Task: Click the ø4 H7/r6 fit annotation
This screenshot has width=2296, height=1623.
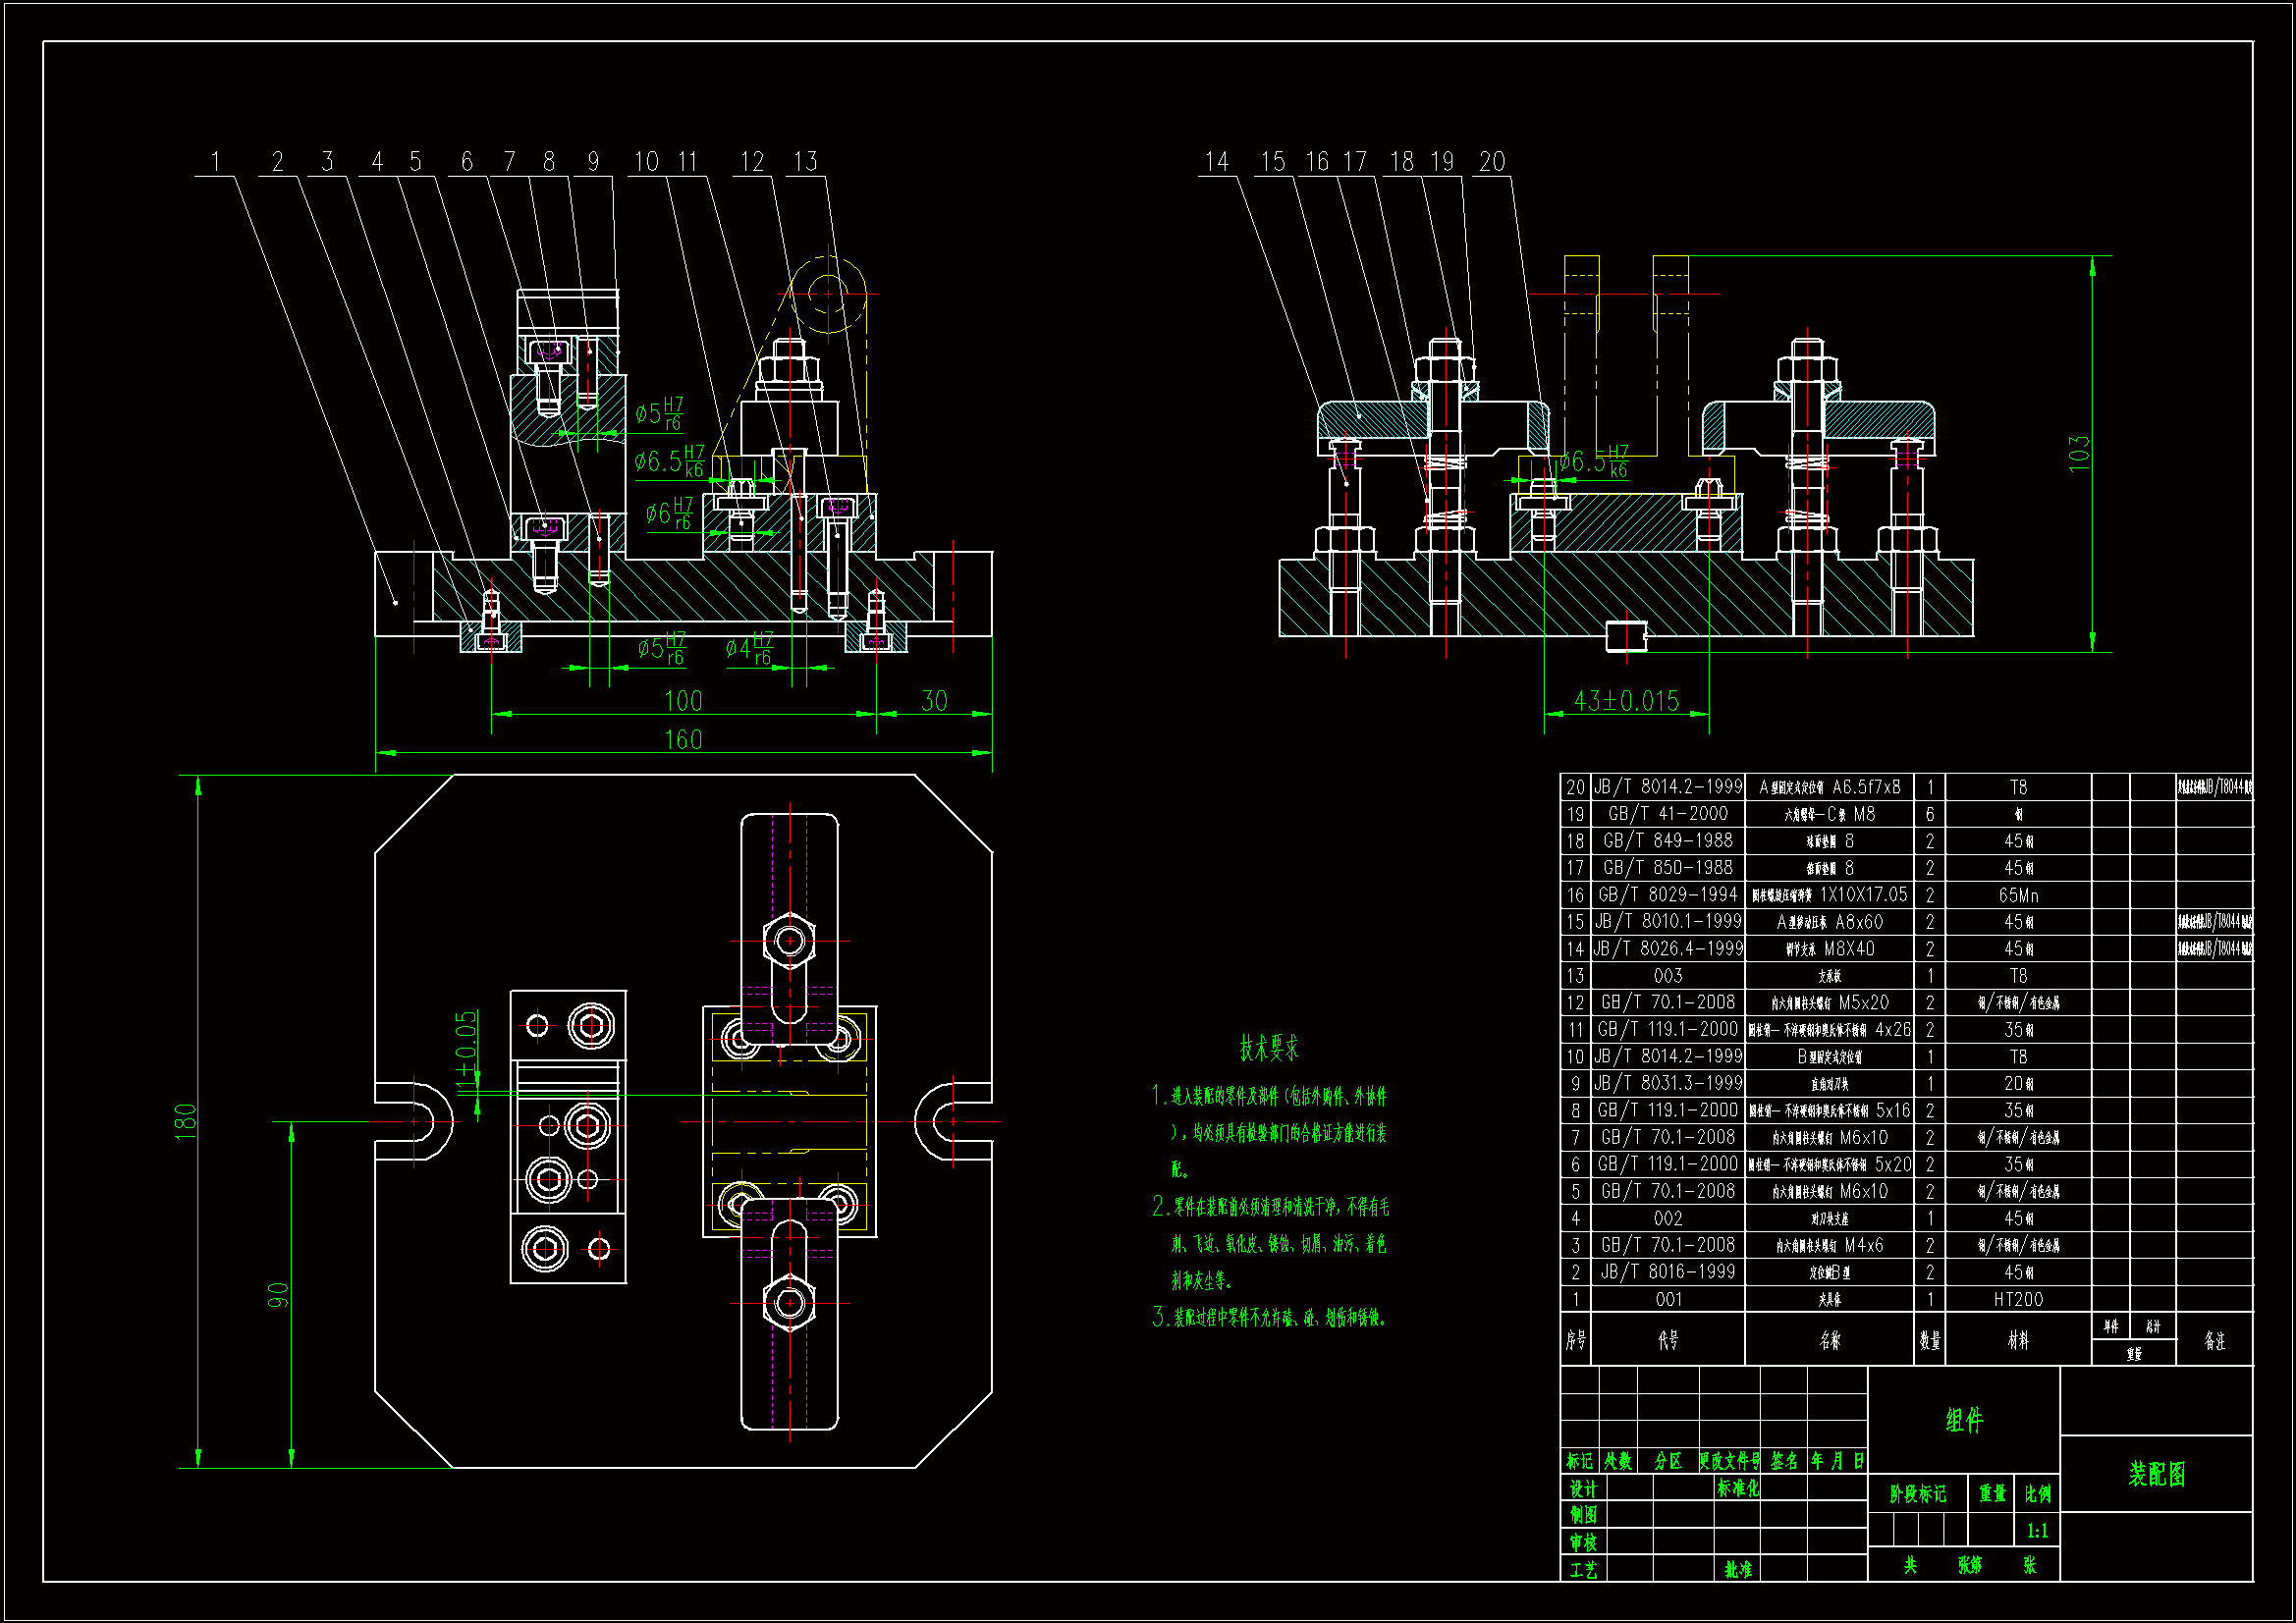Action: tap(749, 648)
